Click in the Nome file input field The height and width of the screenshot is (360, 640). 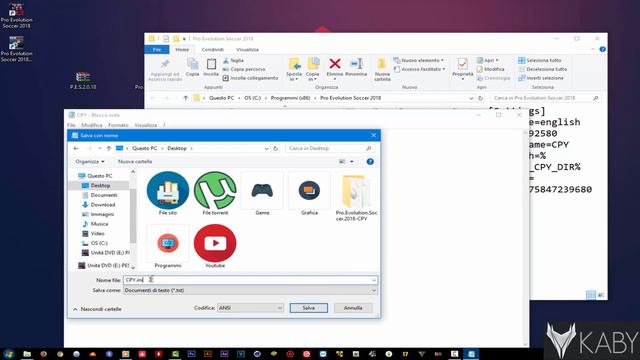coord(250,280)
